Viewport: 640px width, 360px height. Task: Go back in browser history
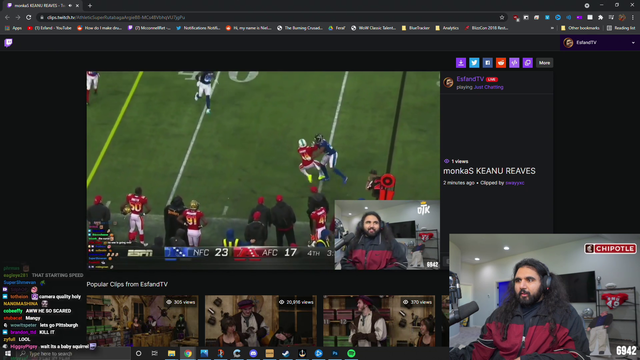tap(7, 17)
